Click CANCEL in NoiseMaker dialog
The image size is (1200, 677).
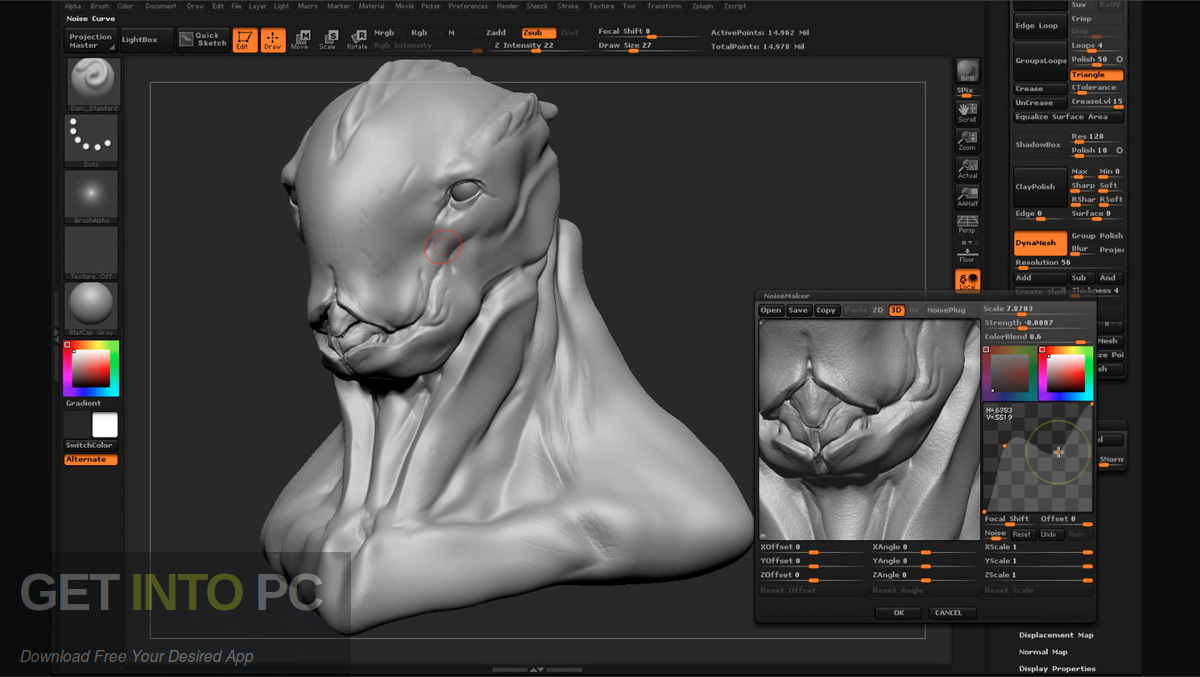click(x=951, y=612)
